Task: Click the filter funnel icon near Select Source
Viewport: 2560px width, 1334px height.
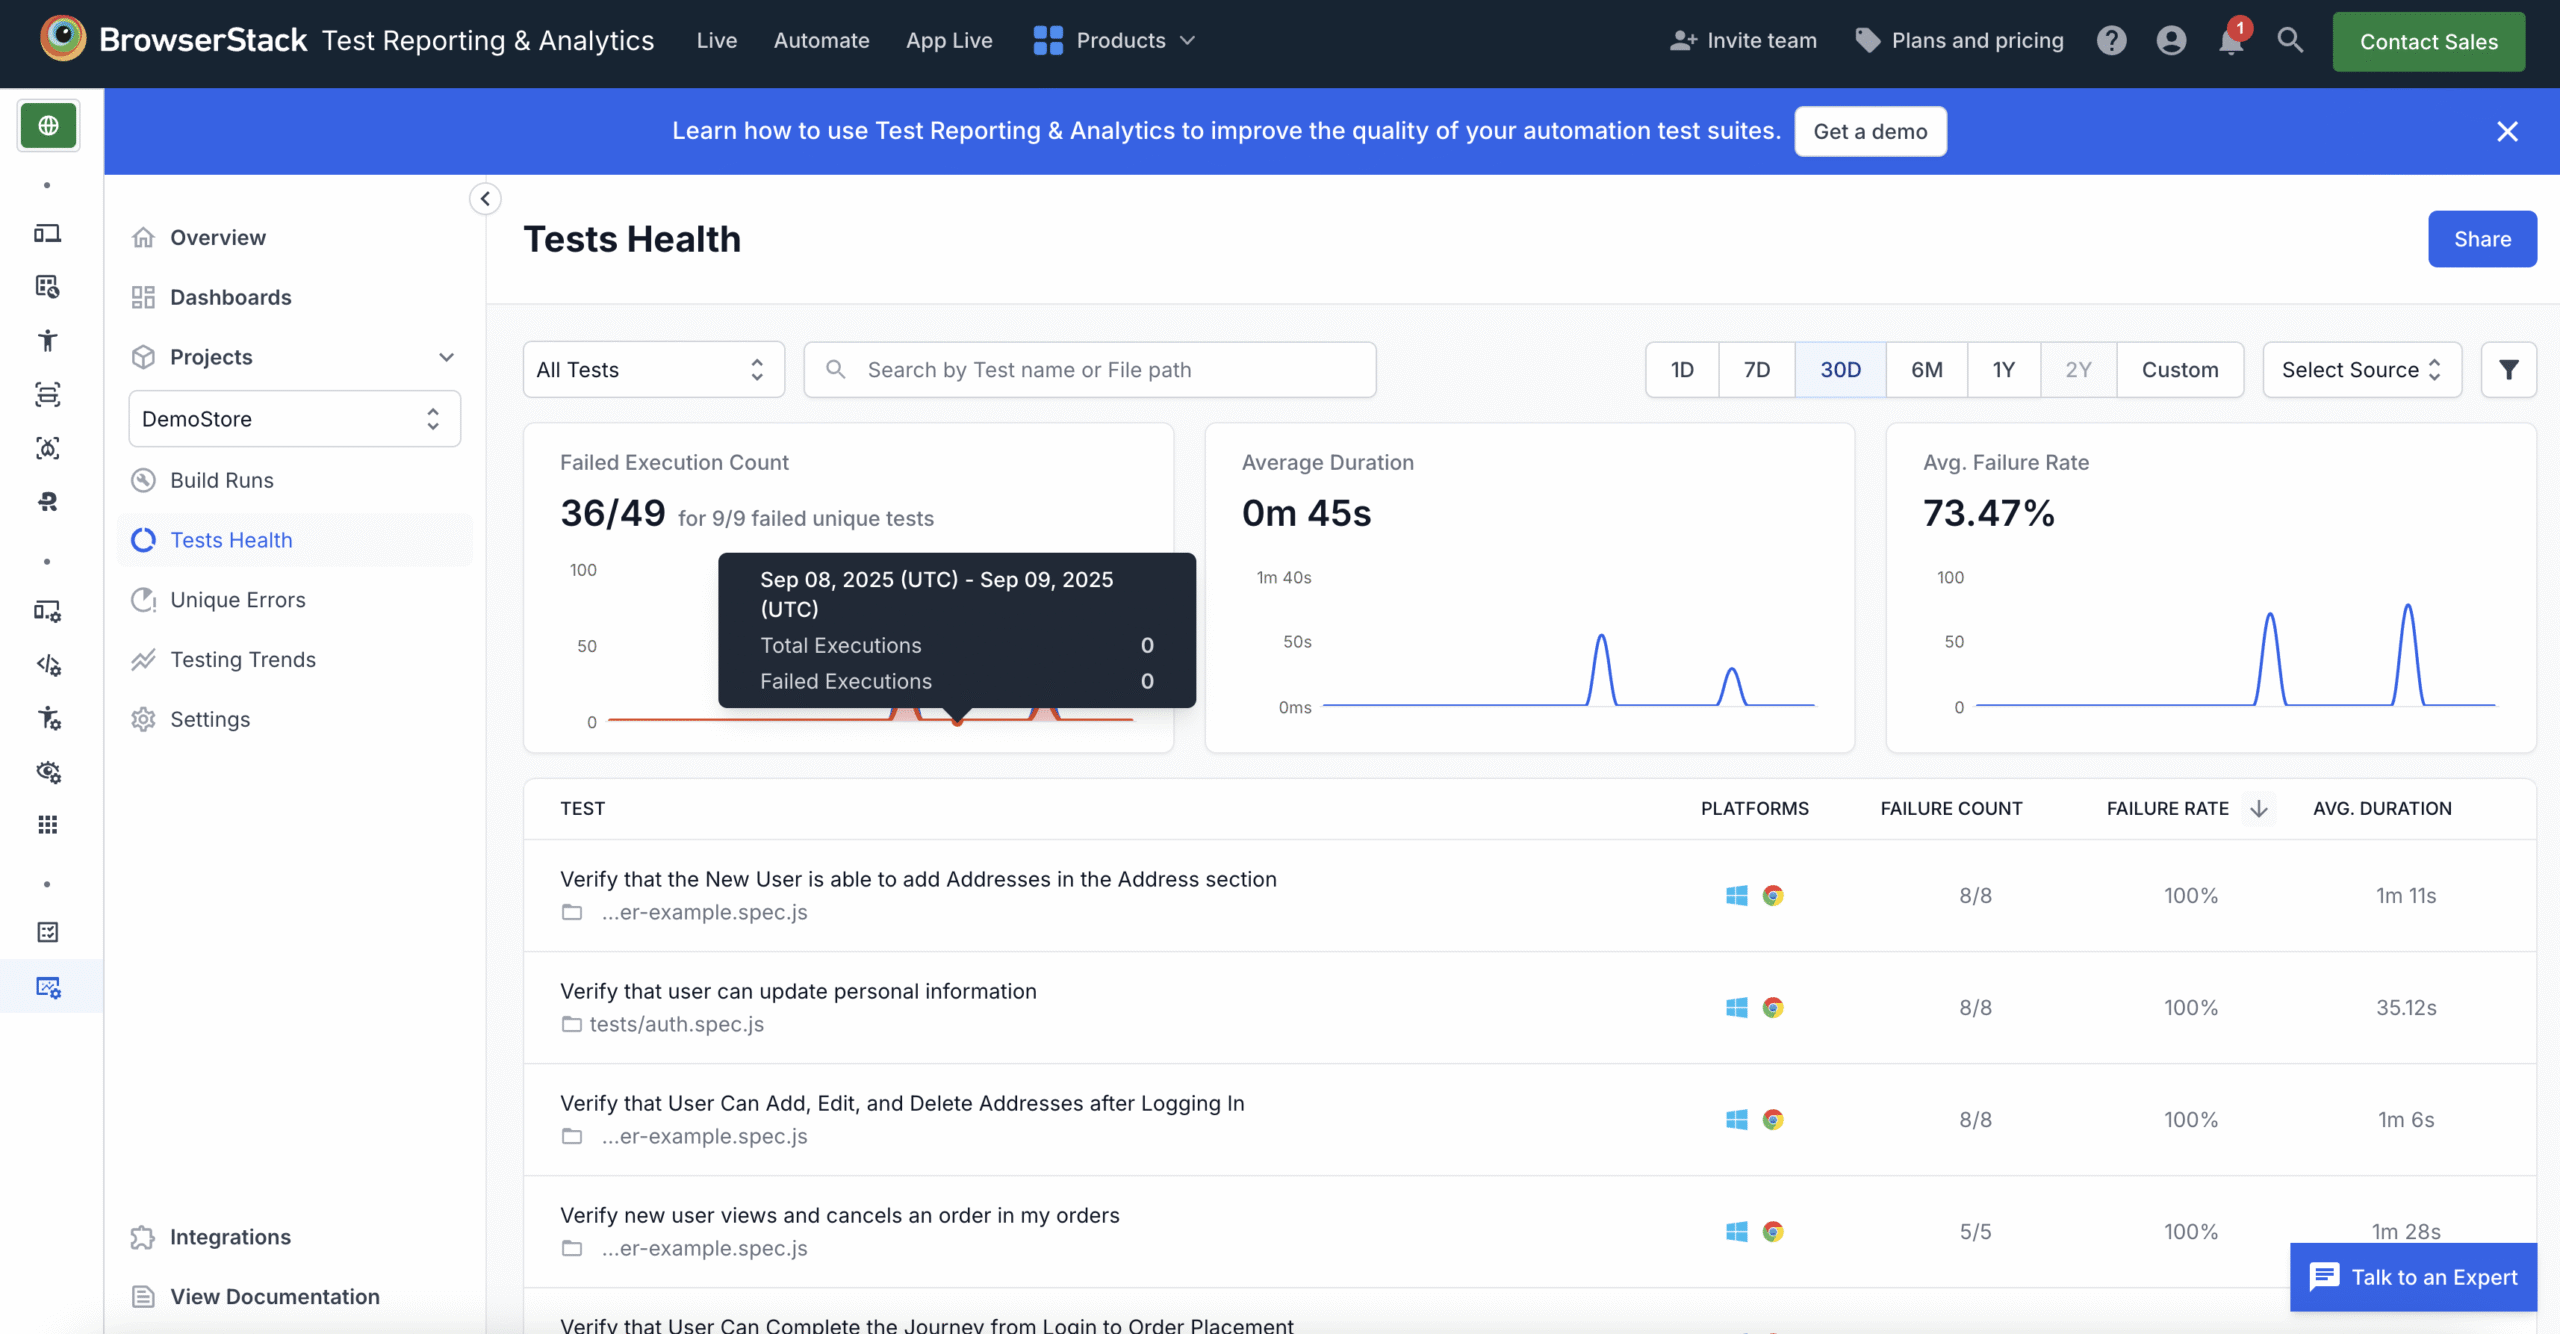Action: 2509,369
